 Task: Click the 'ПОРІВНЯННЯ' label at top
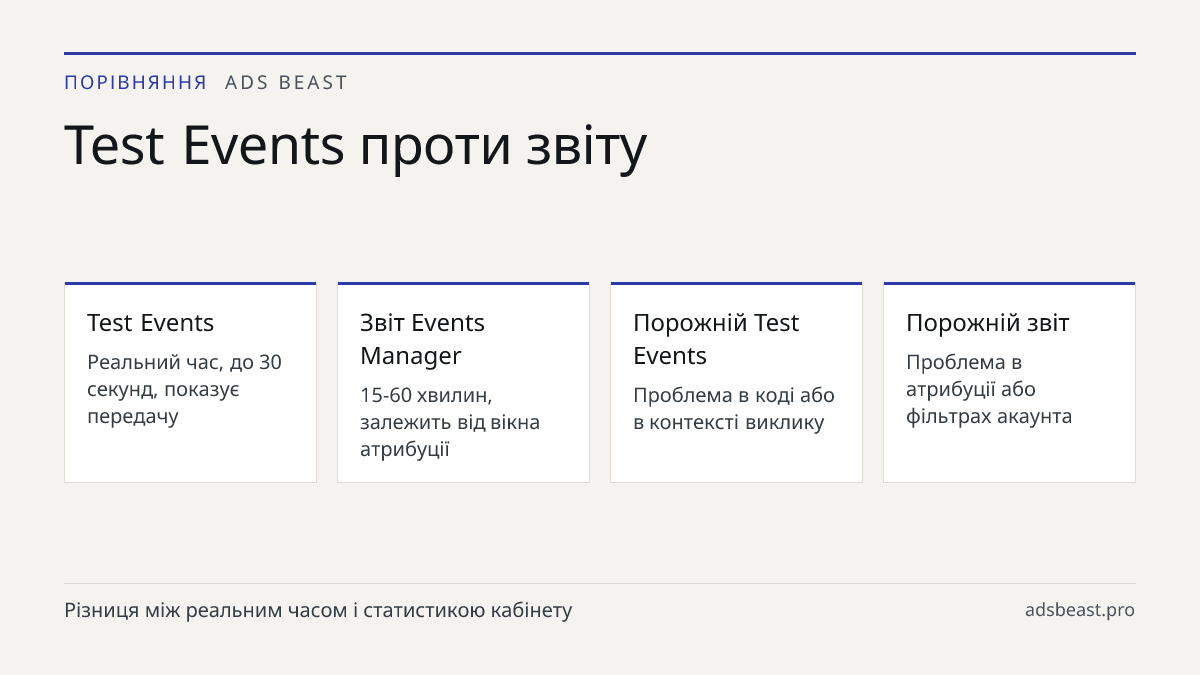click(x=136, y=83)
